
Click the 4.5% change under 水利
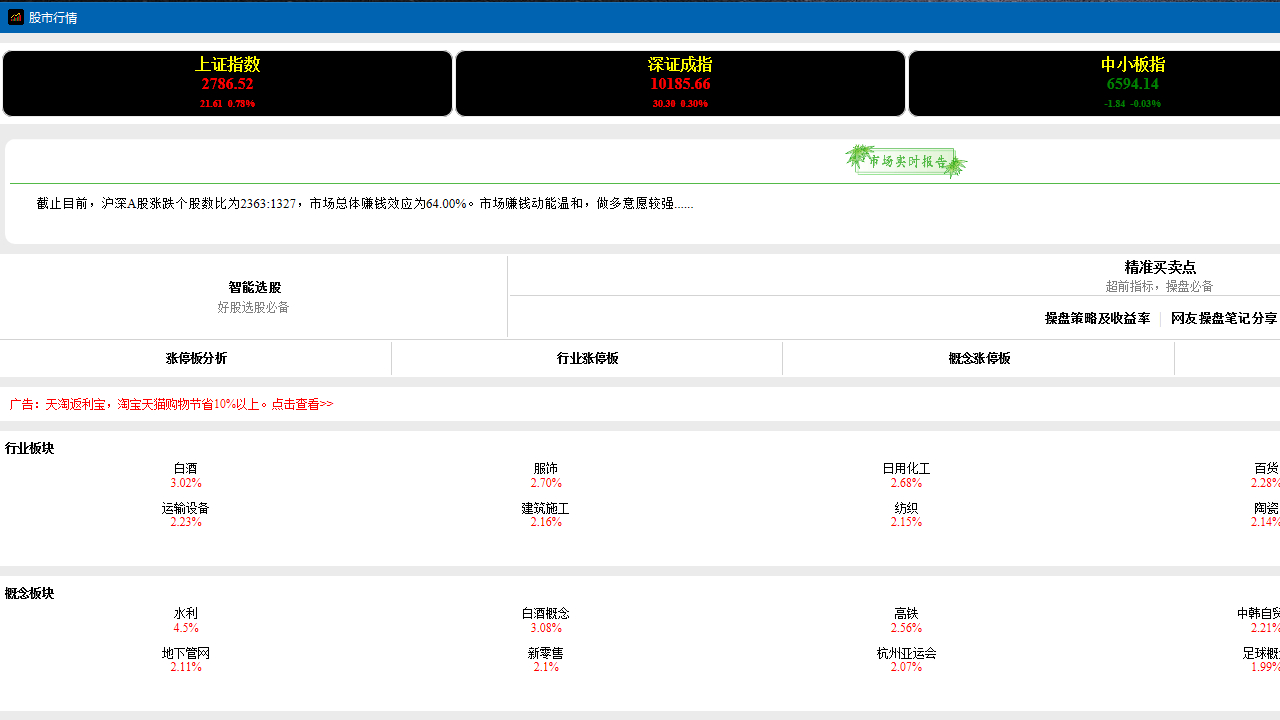click(x=185, y=628)
